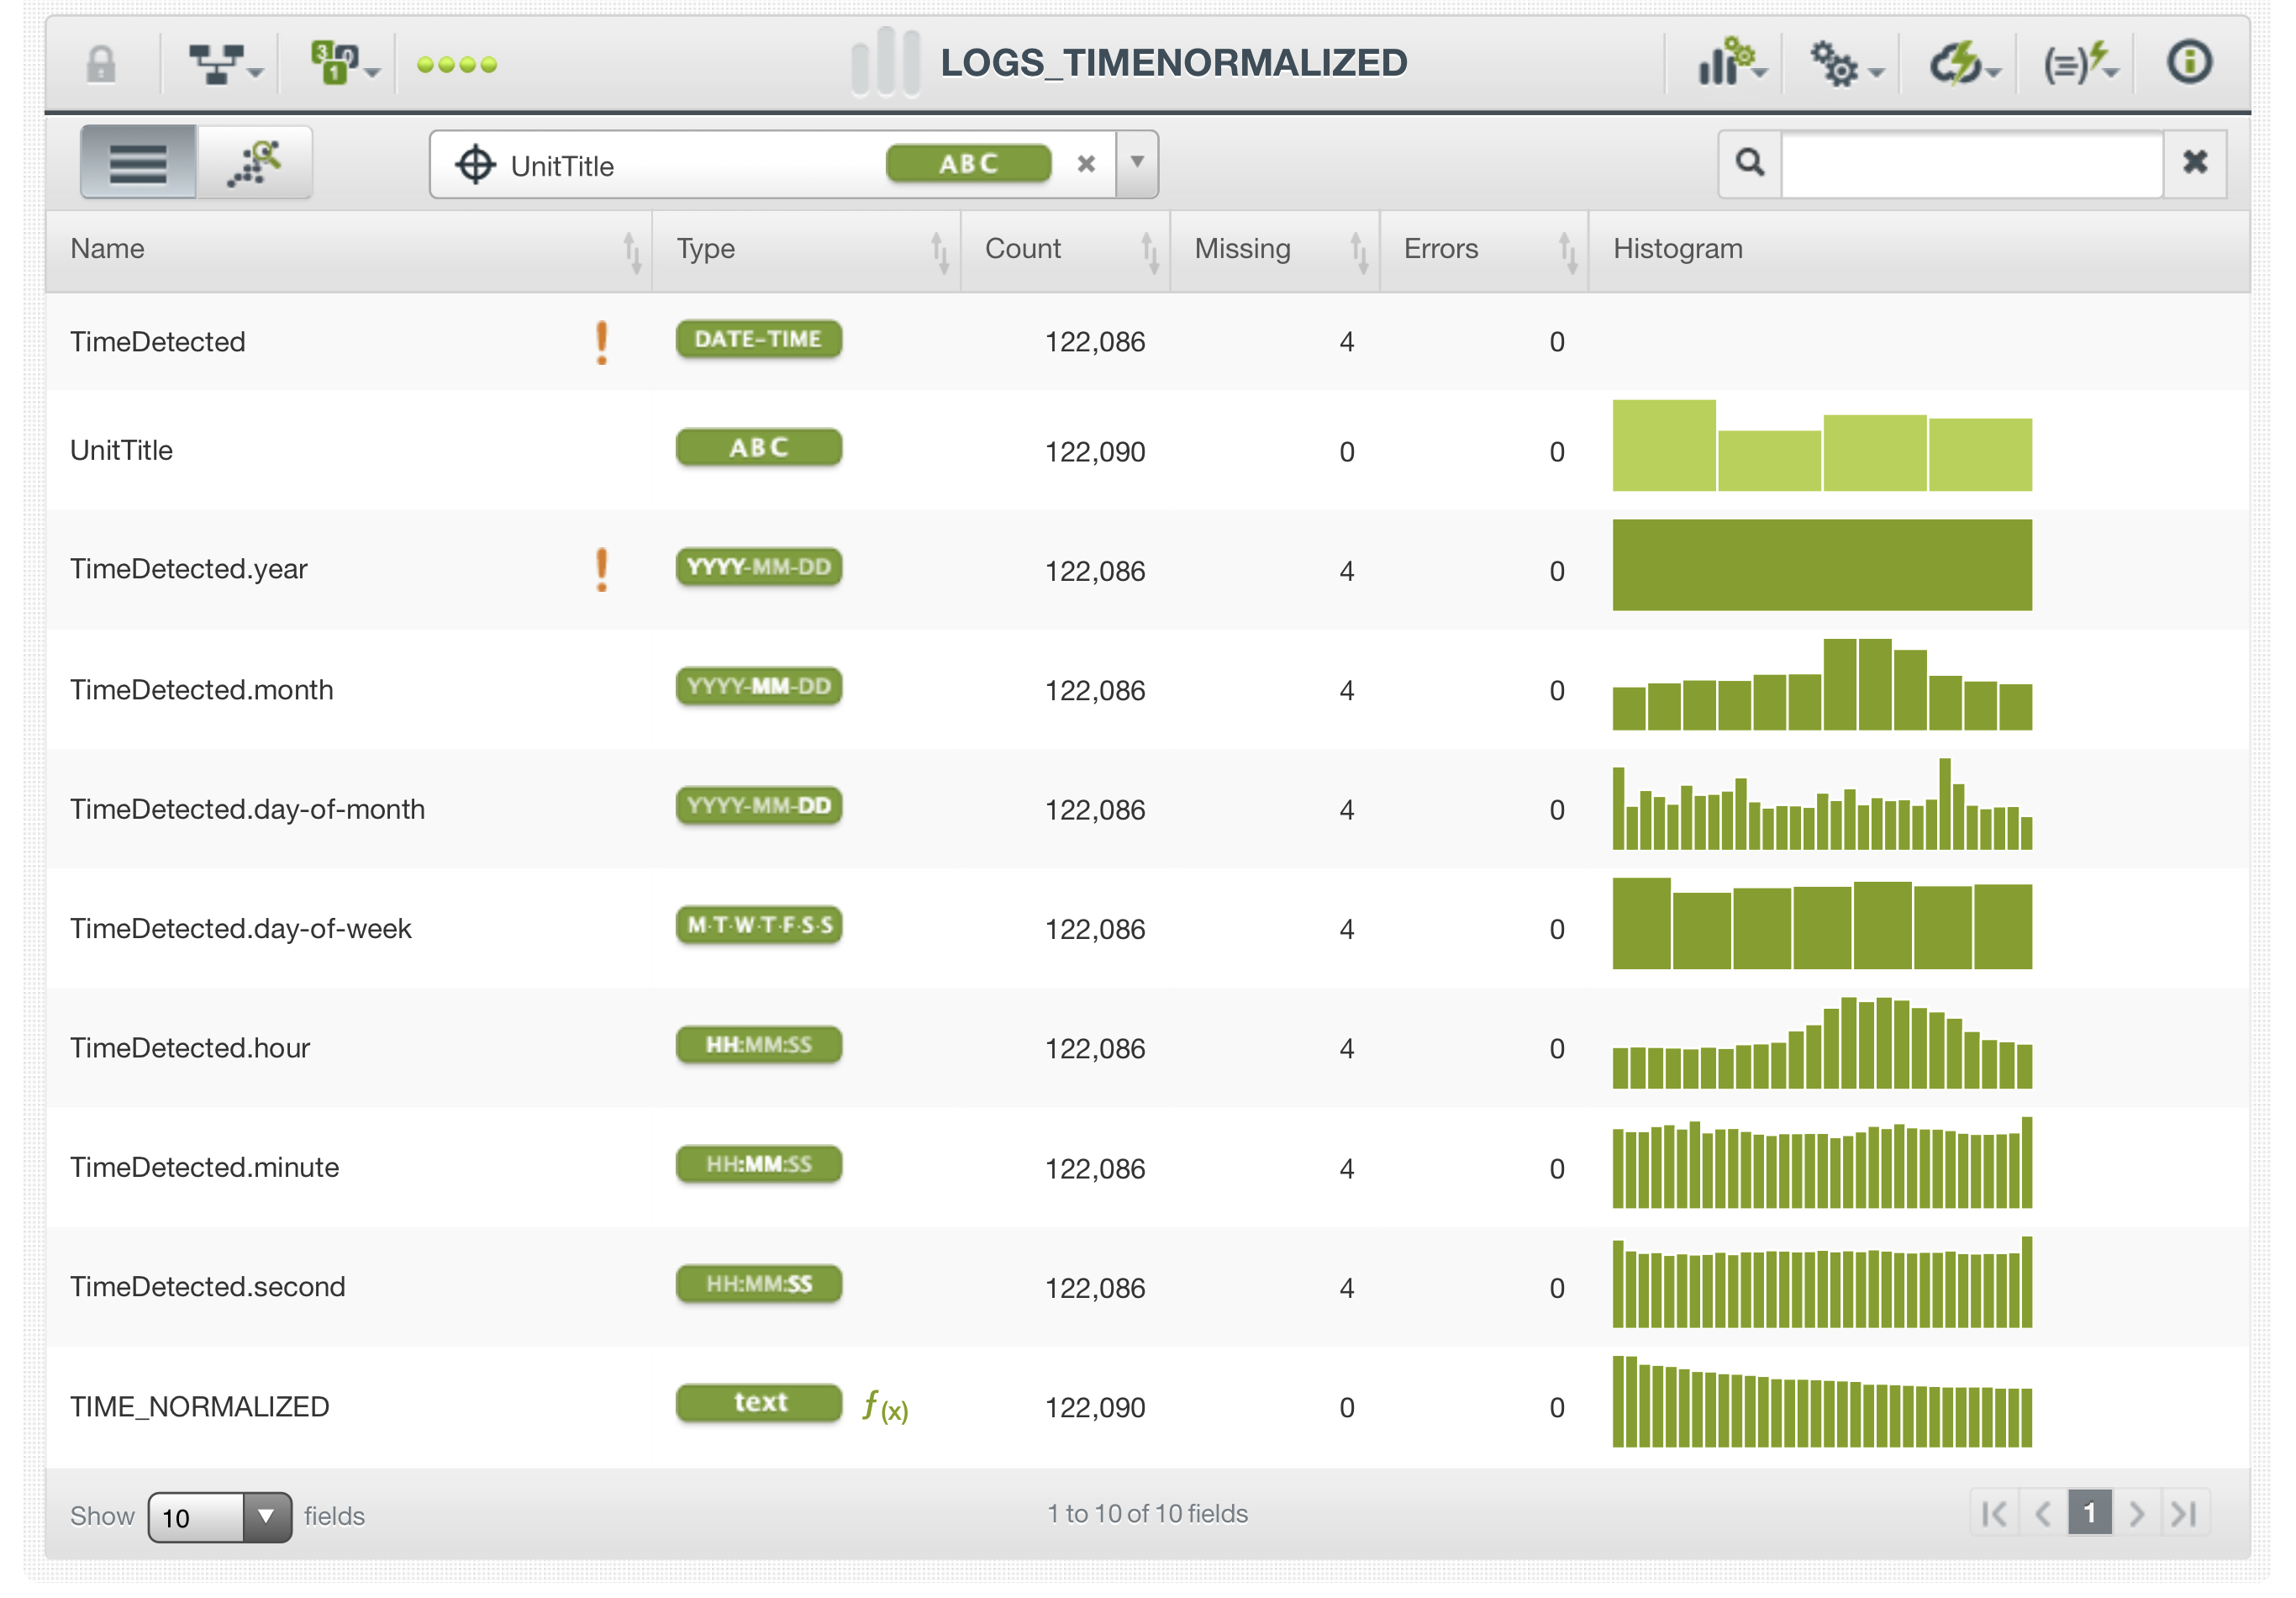Image resolution: width=2296 pixels, height=1598 pixels.
Task: Switch to dynamic scatterplot view
Action: [255, 163]
